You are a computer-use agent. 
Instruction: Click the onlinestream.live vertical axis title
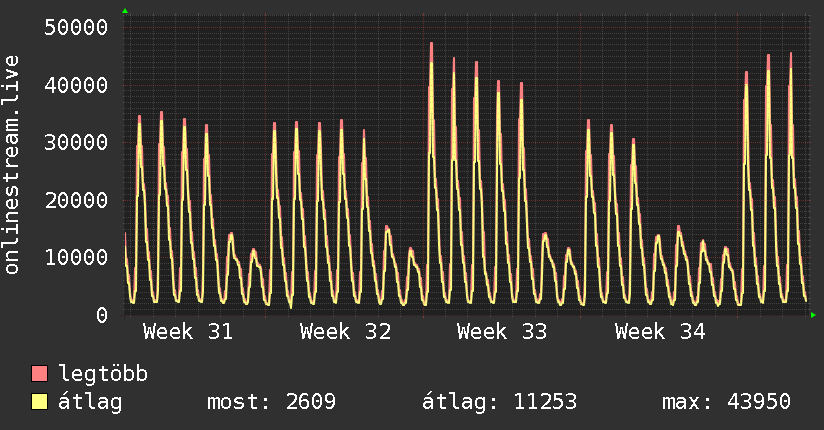coord(12,165)
